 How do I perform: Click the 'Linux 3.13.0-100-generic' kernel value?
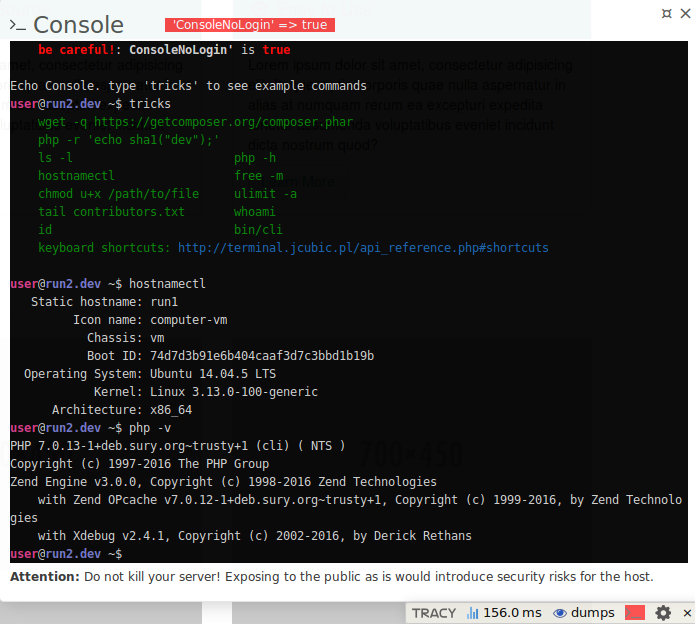pyautogui.click(x=234, y=392)
